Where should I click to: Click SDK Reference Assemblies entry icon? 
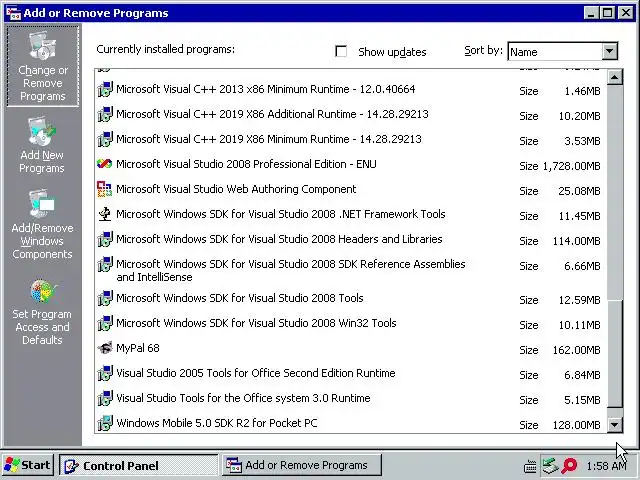click(105, 264)
